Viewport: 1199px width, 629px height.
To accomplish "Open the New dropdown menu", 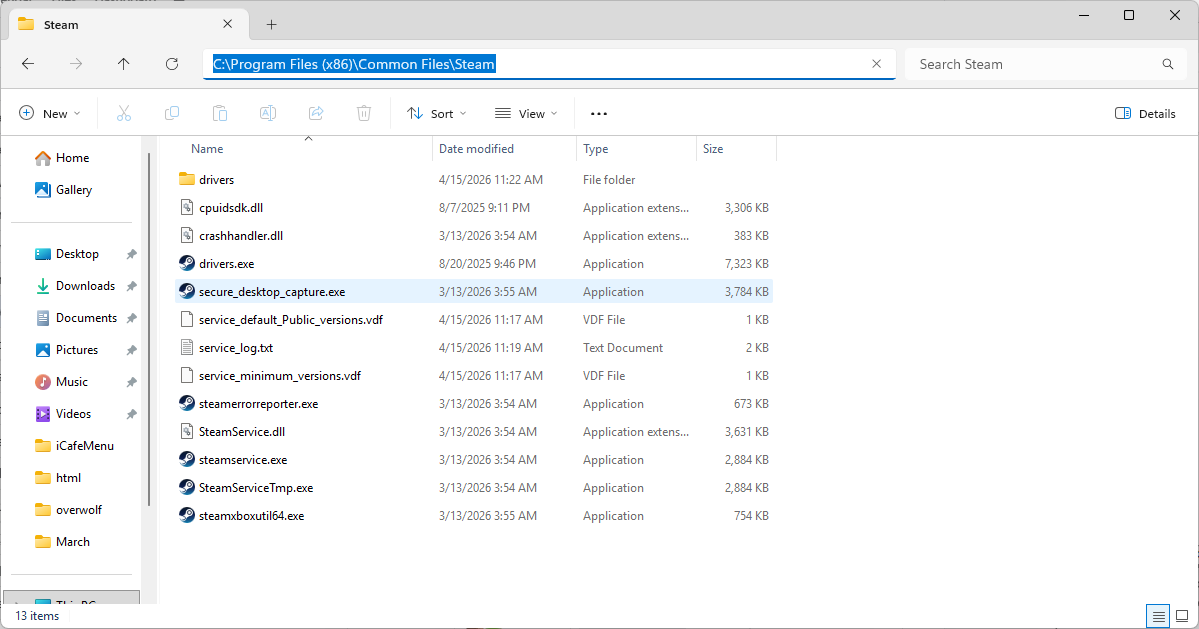I will (x=50, y=113).
